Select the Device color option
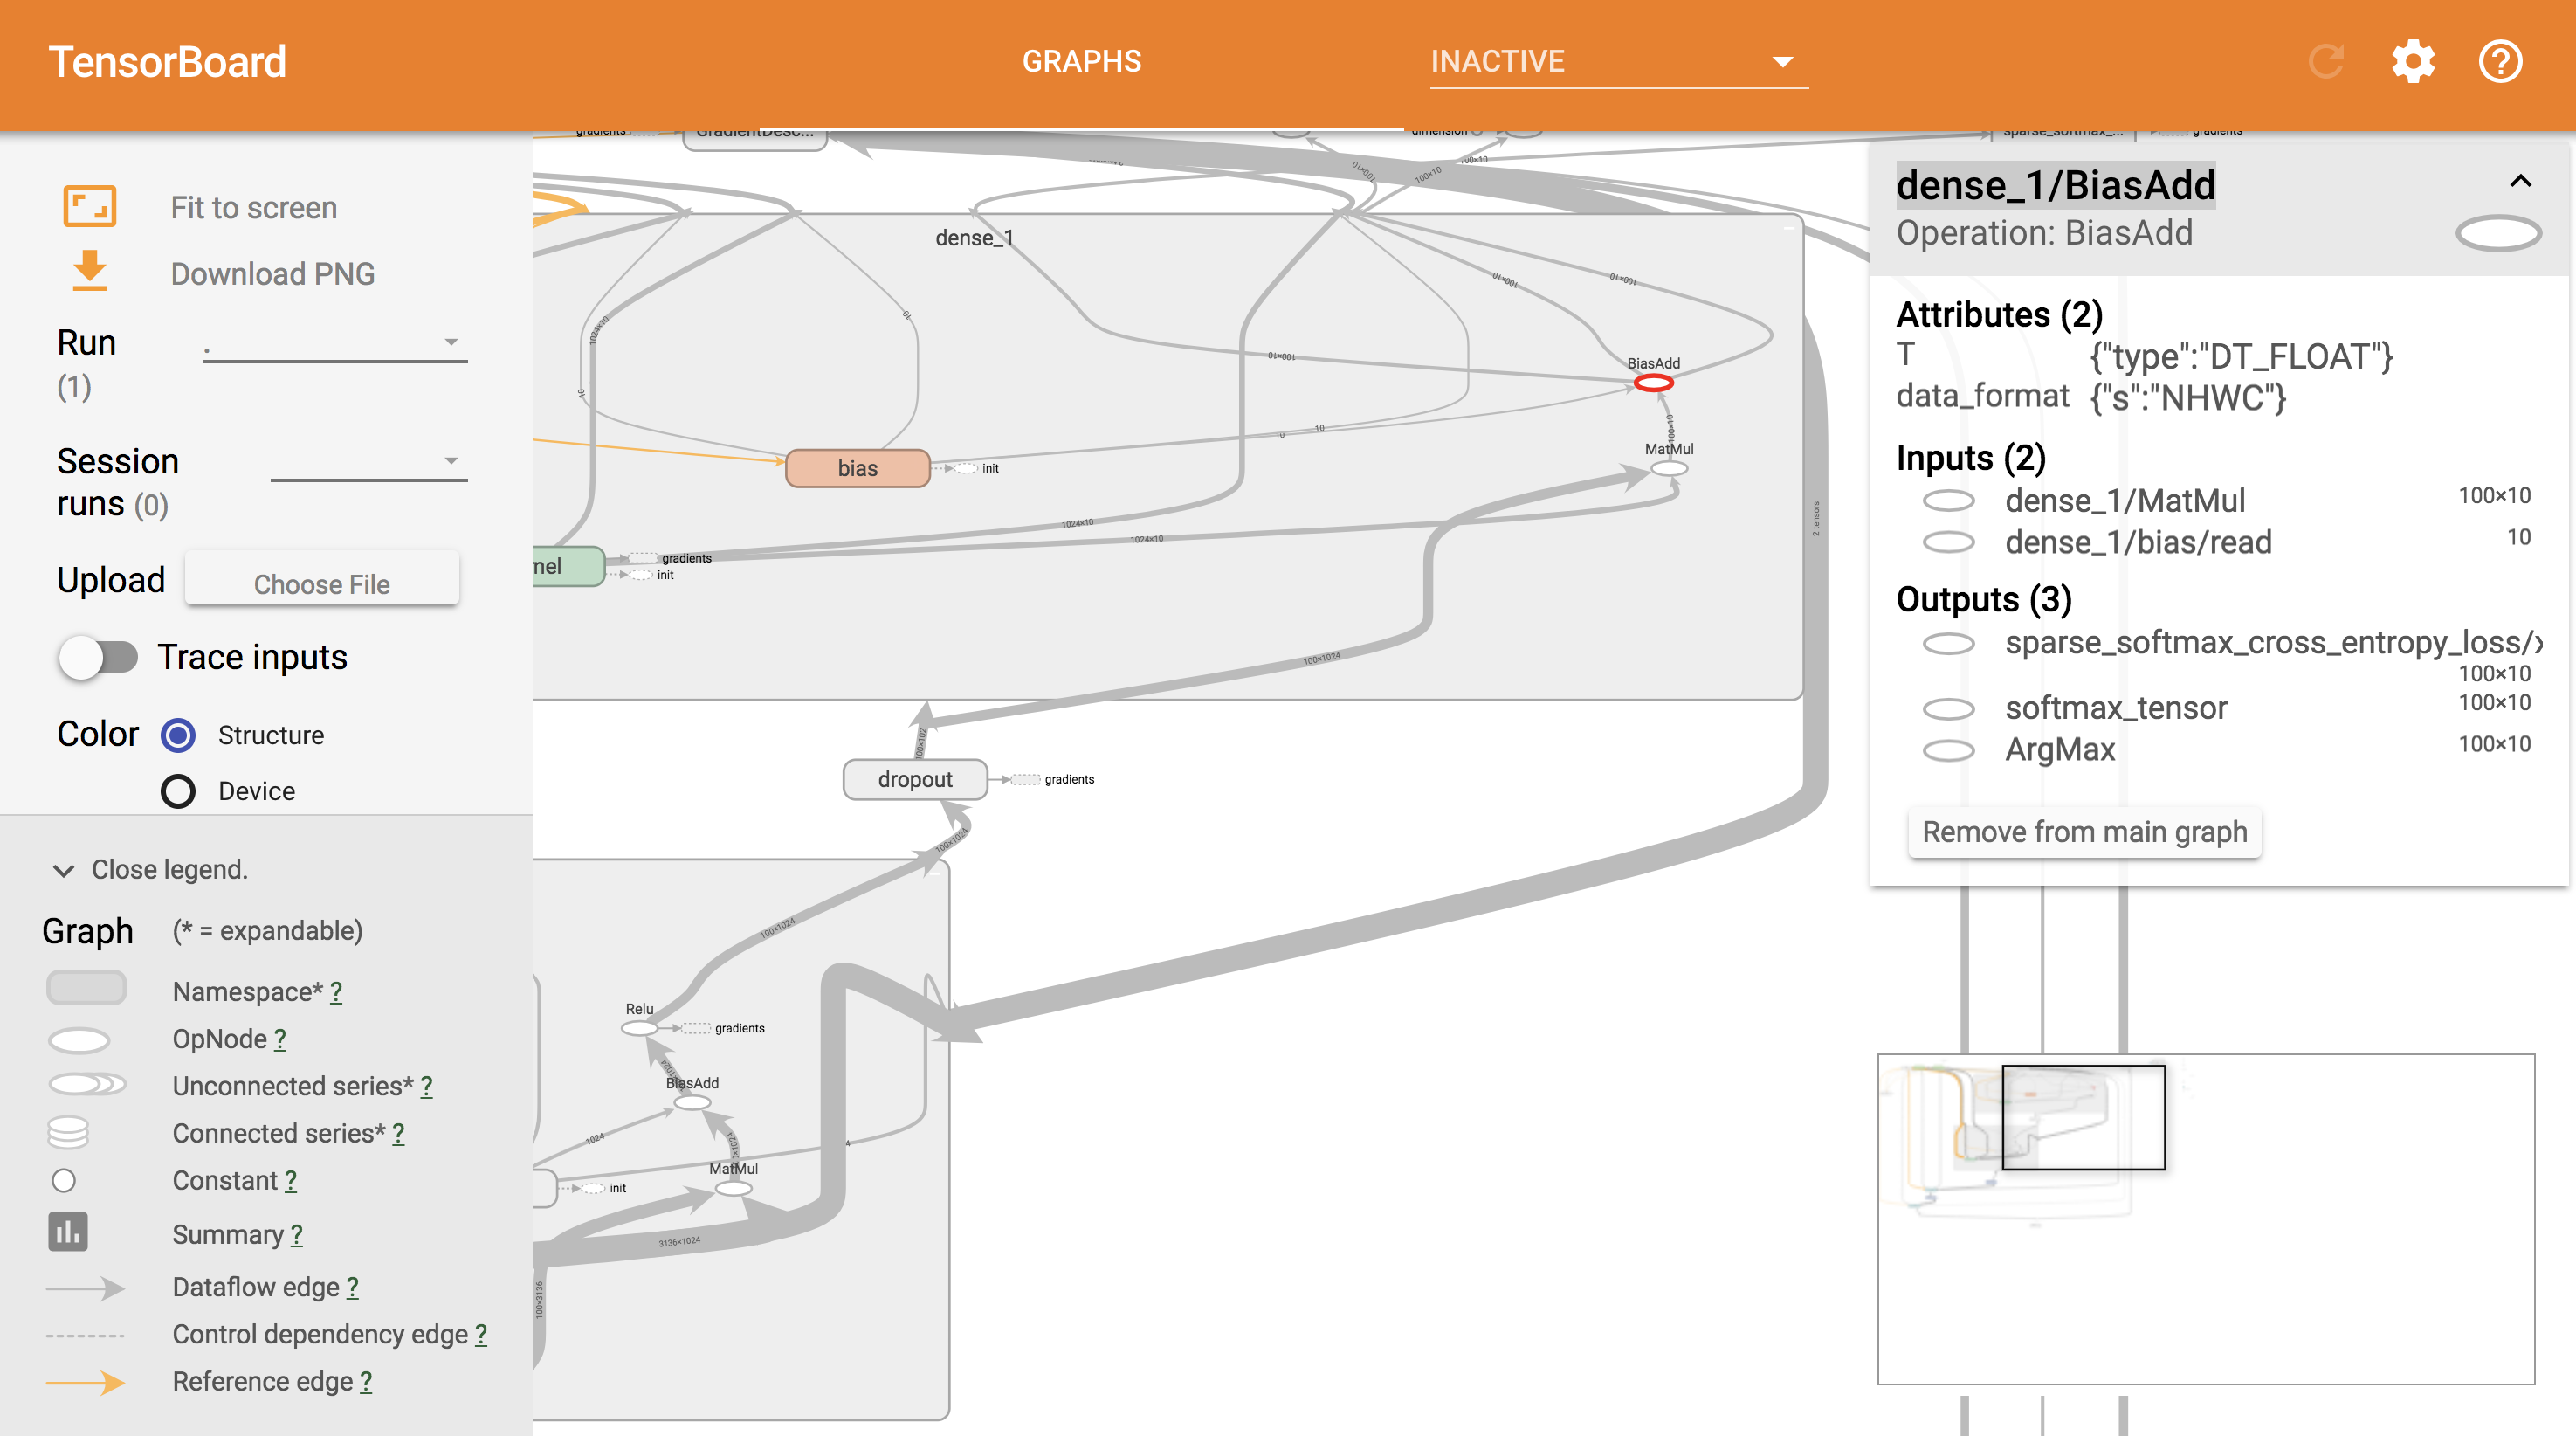 [x=178, y=791]
